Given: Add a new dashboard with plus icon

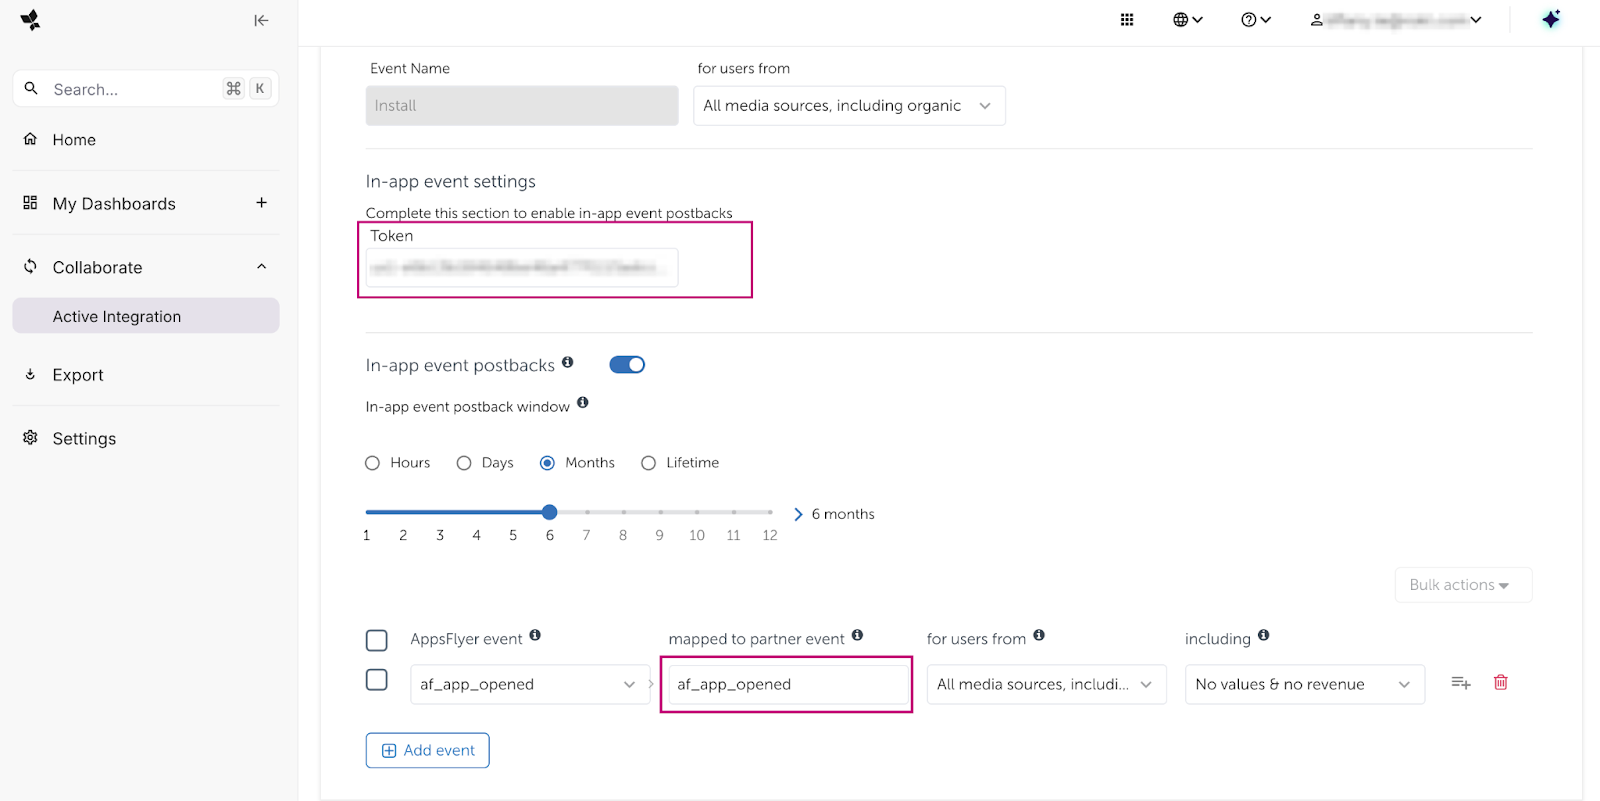Looking at the screenshot, I should coord(261,203).
